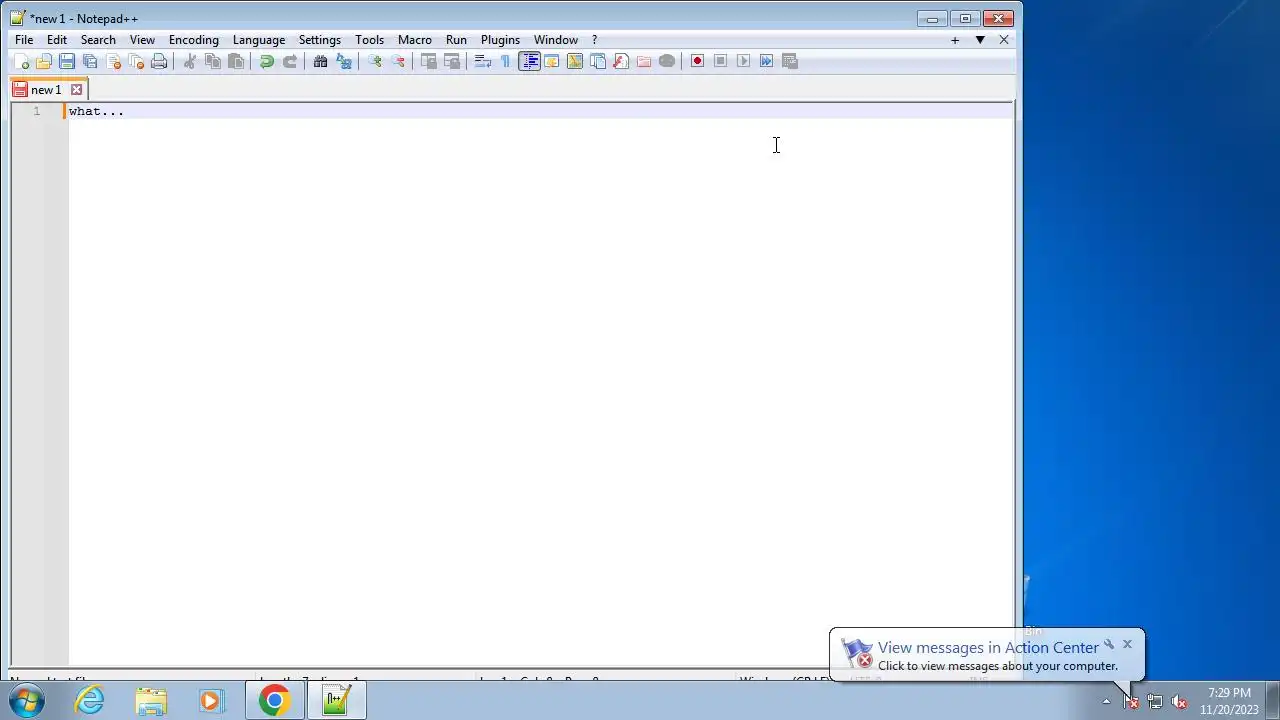The height and width of the screenshot is (720, 1280).
Task: Open the Encoding menu
Action: [194, 40]
